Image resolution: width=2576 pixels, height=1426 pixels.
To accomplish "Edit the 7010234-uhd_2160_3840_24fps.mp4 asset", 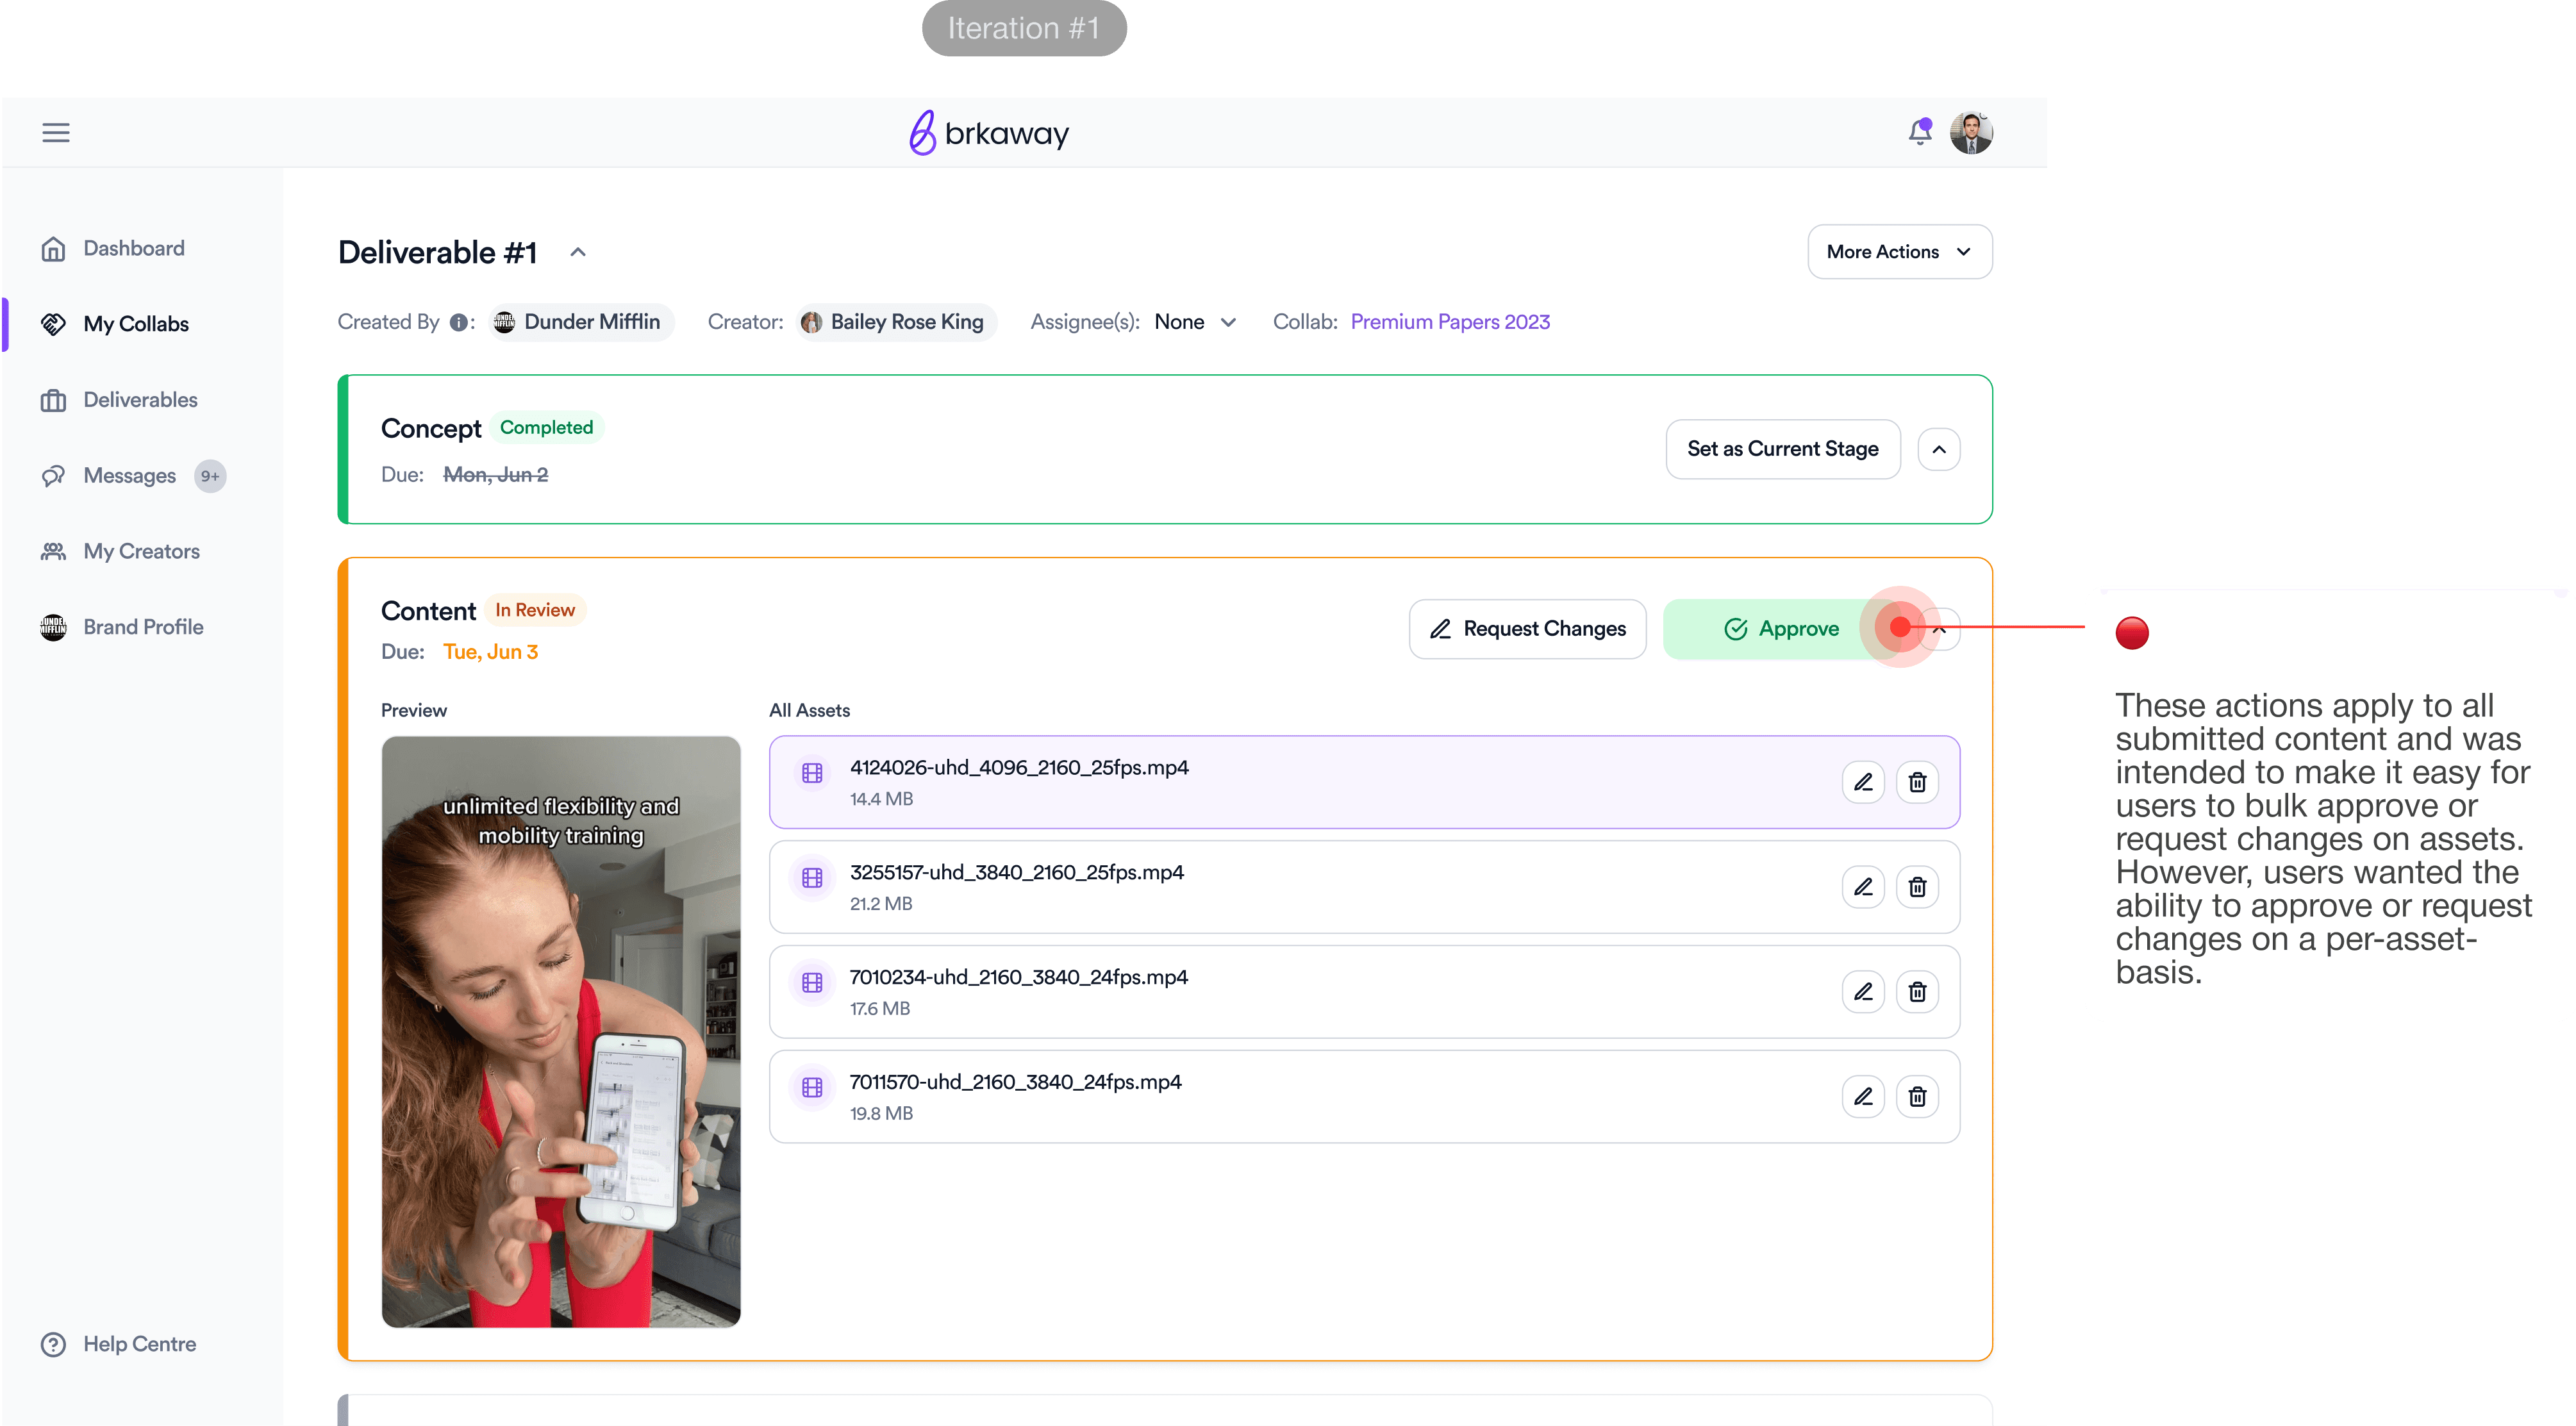I will click(1863, 992).
